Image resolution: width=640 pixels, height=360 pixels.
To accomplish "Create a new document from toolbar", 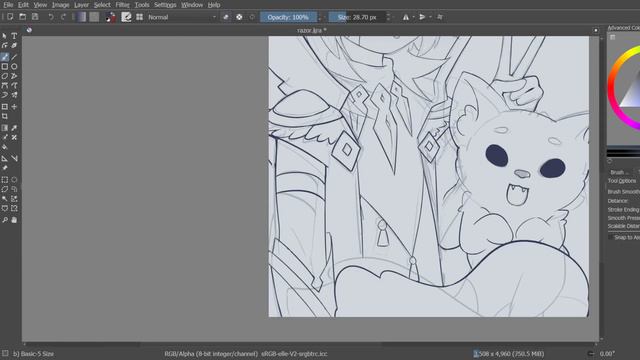I will pos(10,17).
